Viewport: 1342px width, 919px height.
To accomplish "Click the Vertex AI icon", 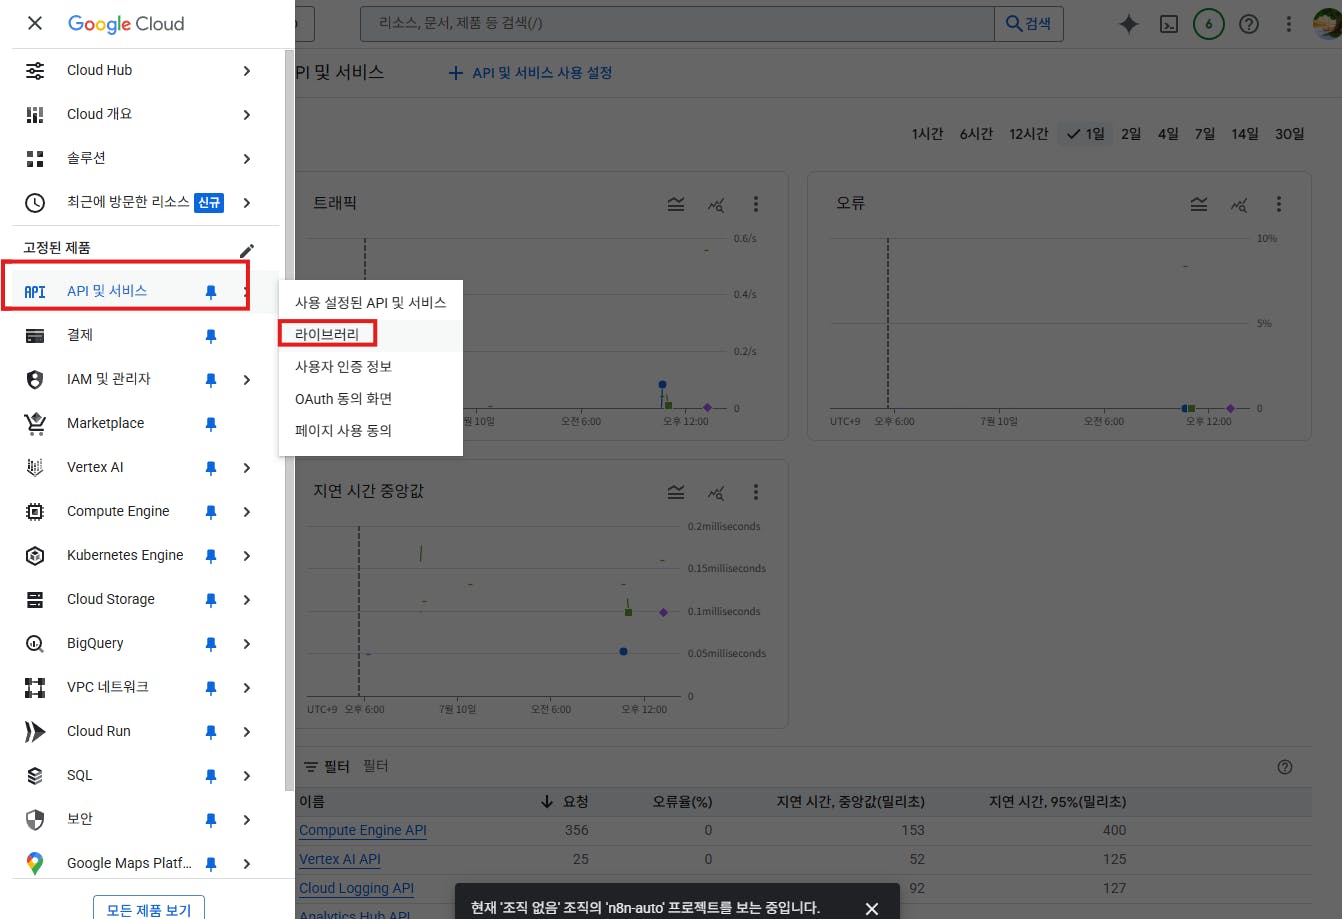I will 35,468.
